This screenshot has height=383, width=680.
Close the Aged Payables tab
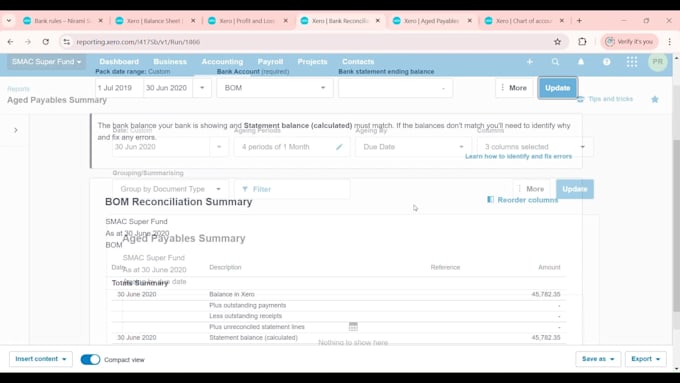[470, 21]
